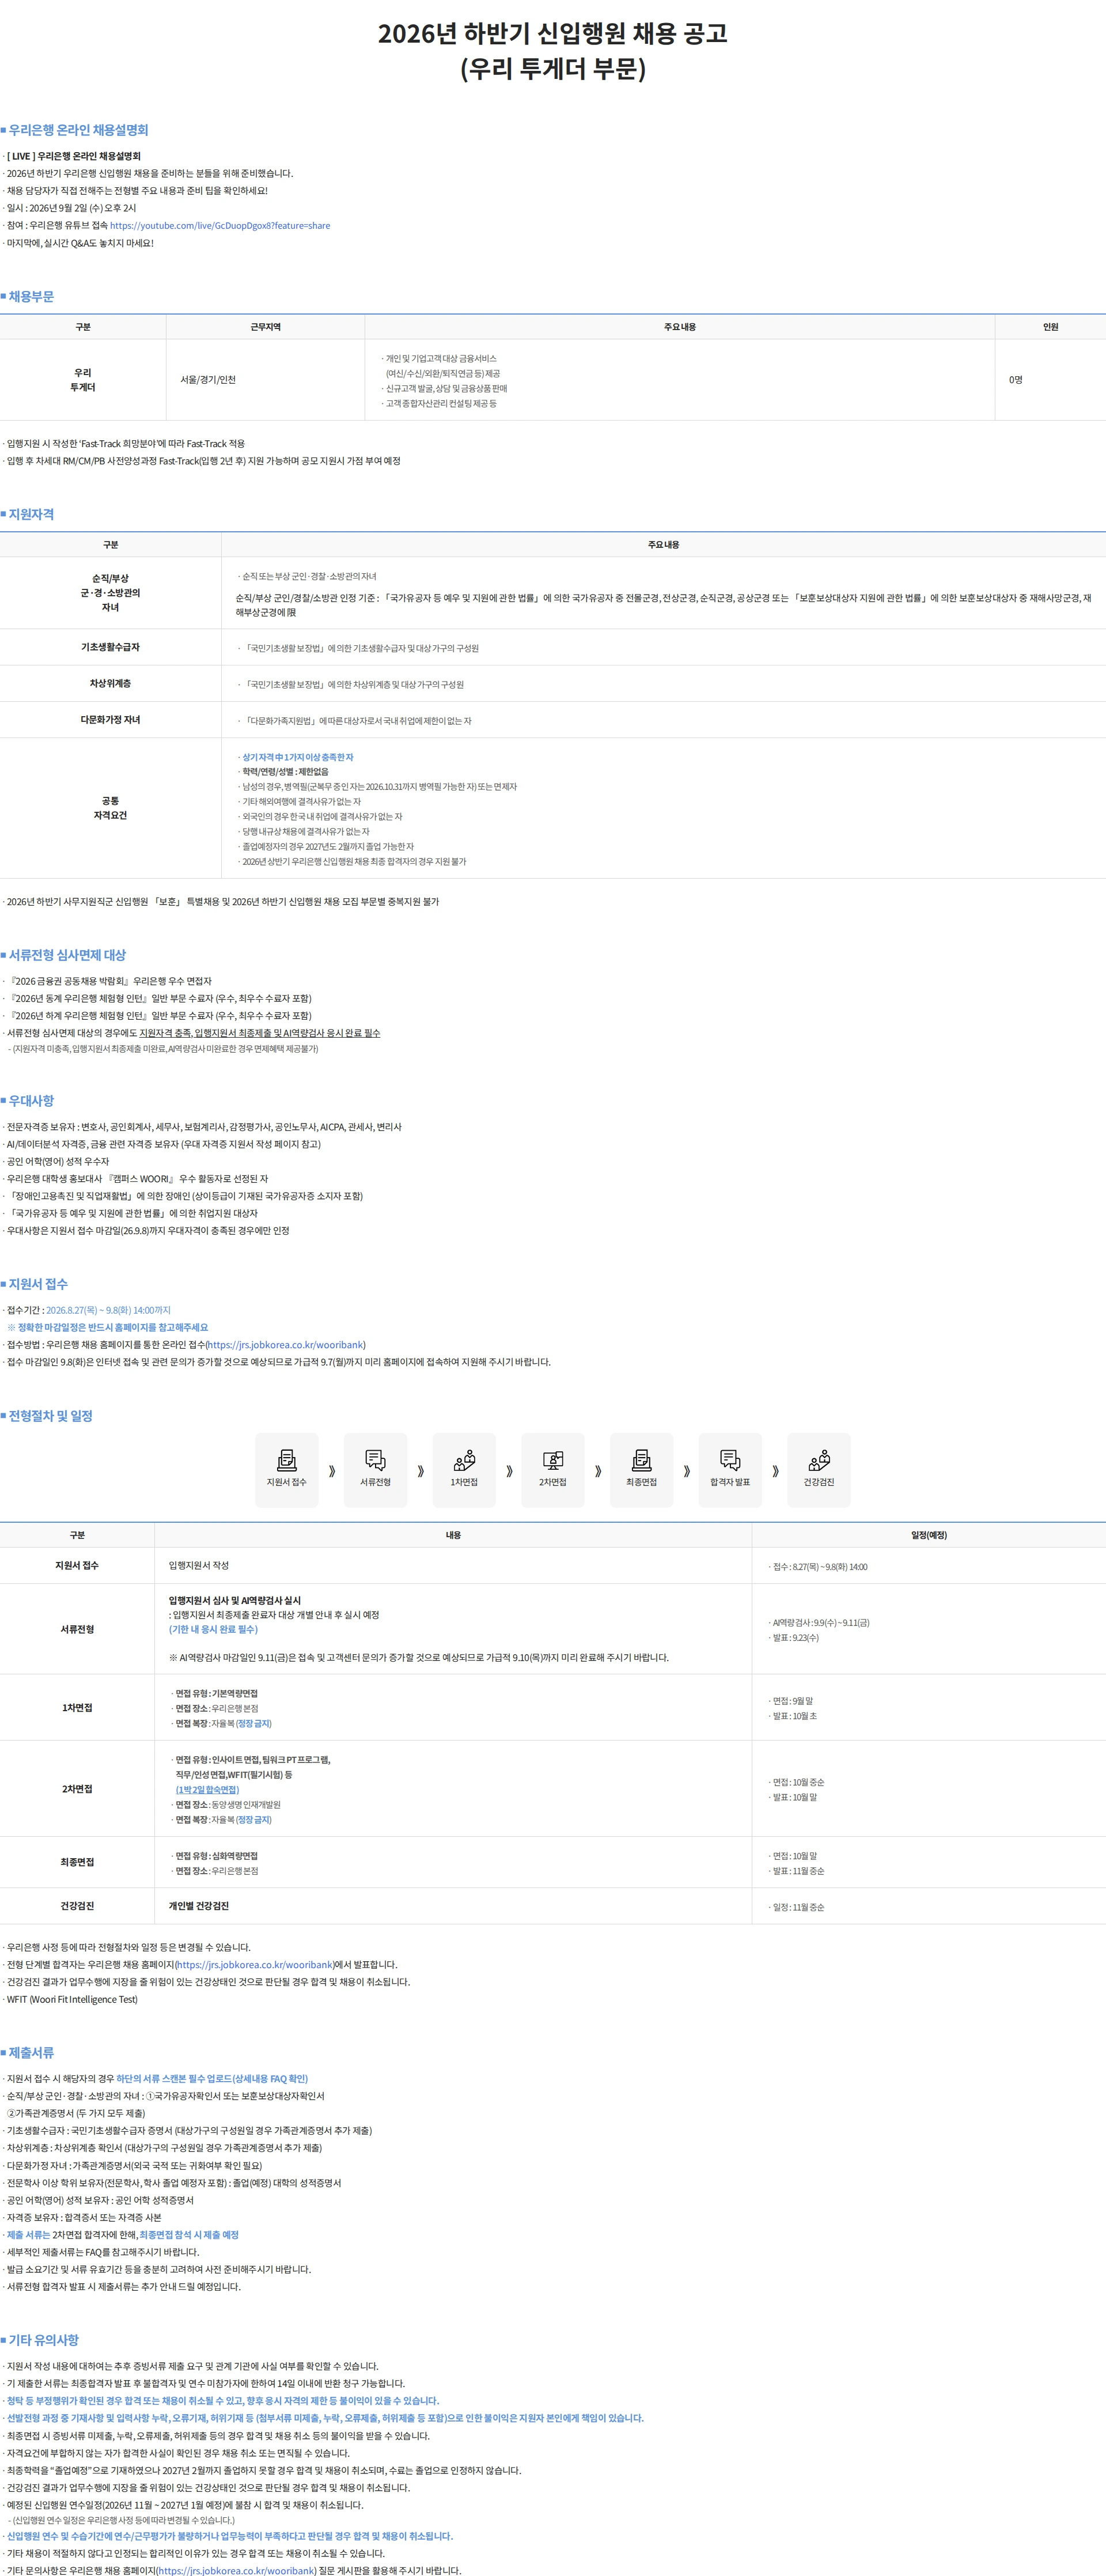The image size is (1106, 2576).
Task: Click the 다문화가정 자녀 row label
Action: click(x=110, y=720)
